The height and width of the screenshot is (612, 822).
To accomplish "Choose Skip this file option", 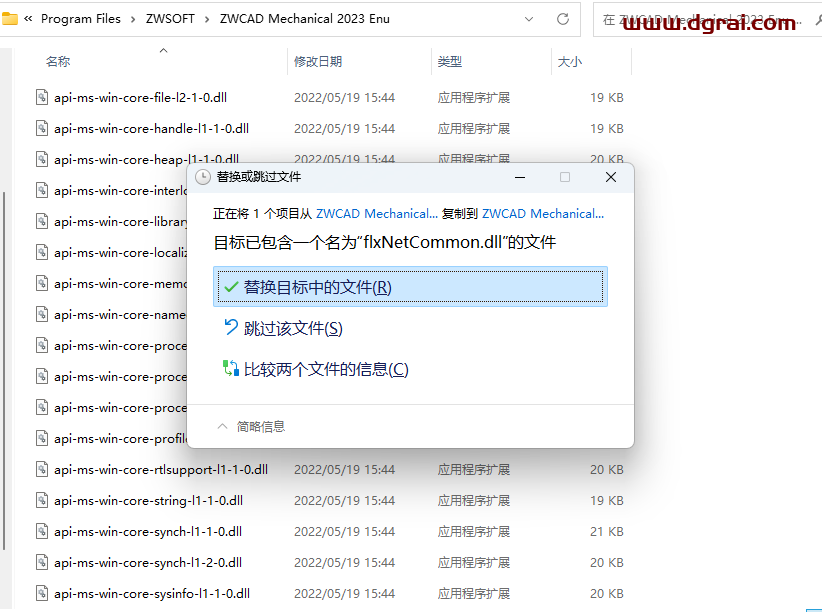I will (x=283, y=328).
